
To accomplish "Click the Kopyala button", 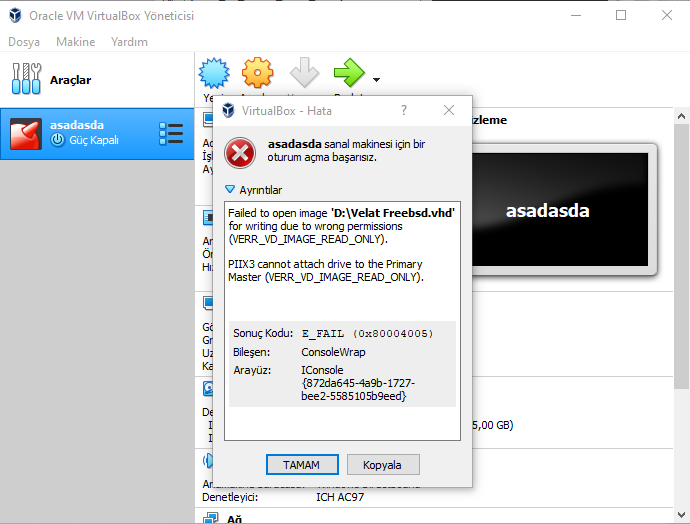I will [383, 465].
